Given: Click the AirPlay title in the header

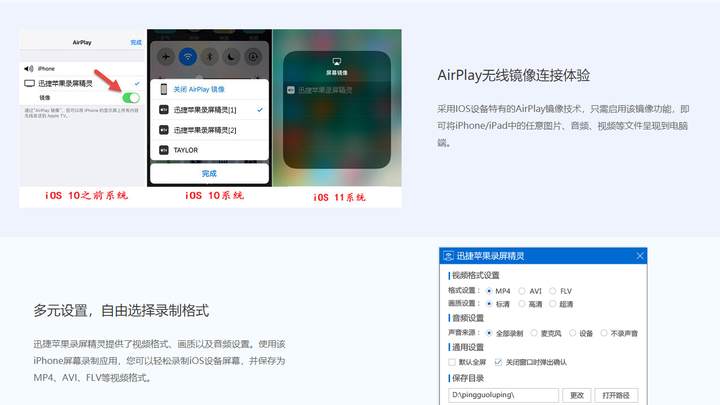Looking at the screenshot, I should (82, 42).
